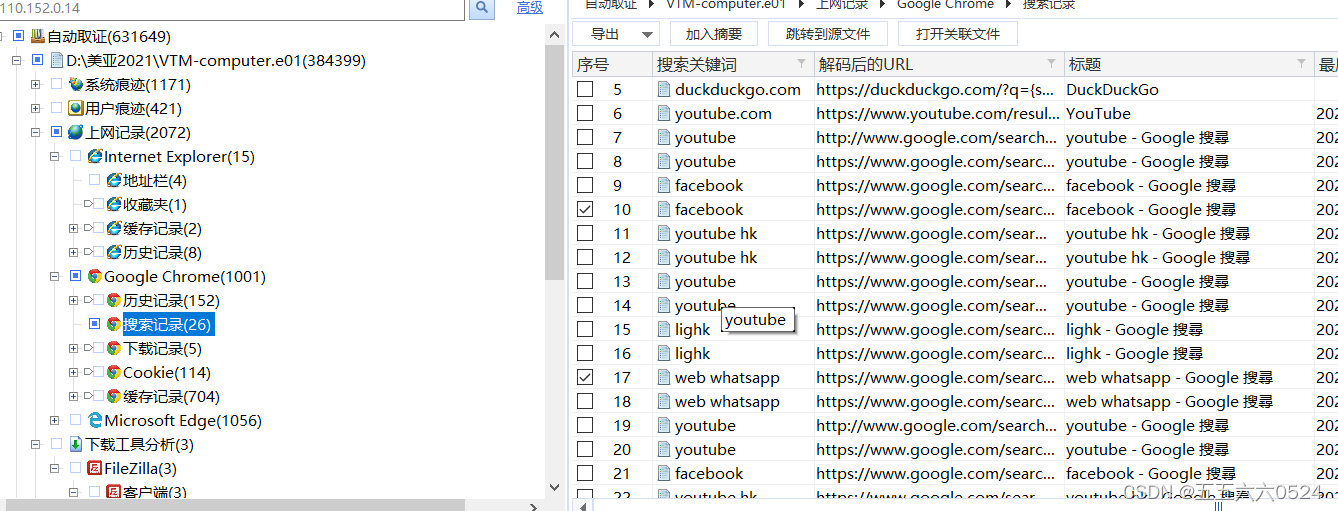Click the Chrome 历史记录 icon
This screenshot has width=1338, height=511.
point(114,301)
